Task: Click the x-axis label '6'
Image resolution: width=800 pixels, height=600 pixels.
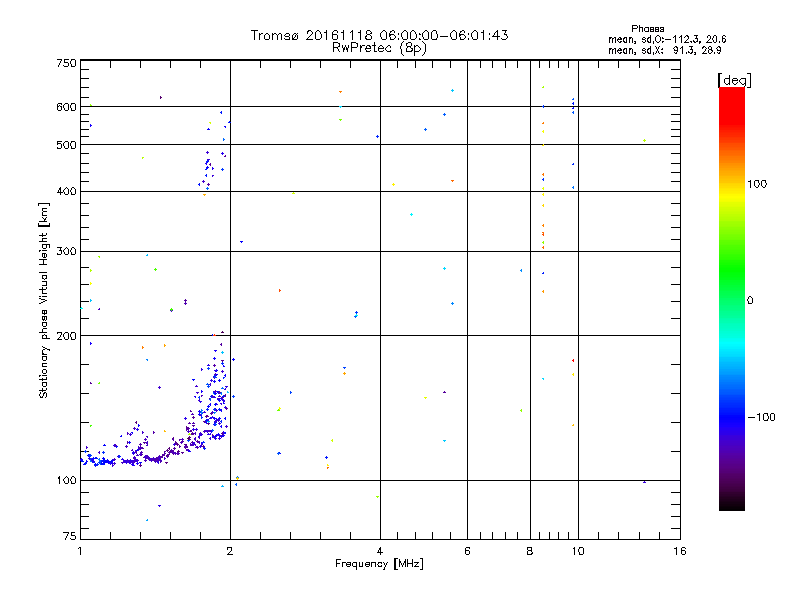Action: (x=467, y=551)
